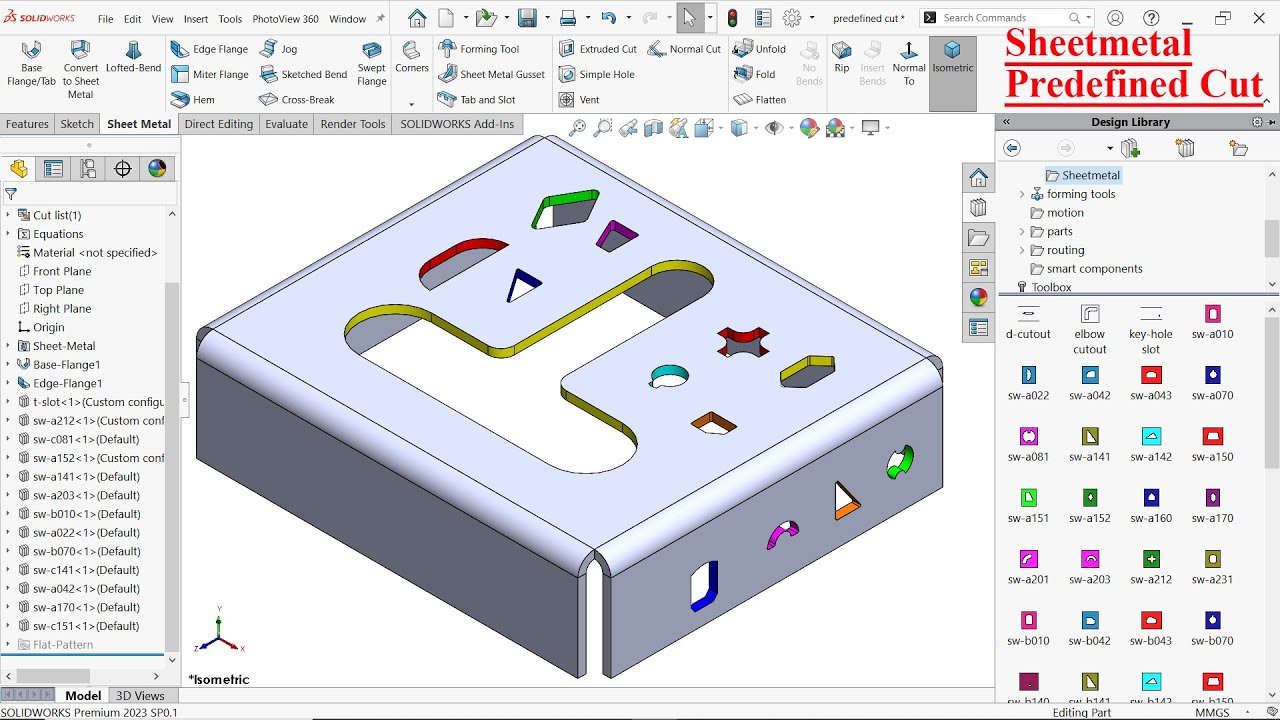Viewport: 1280px width, 720px height.
Task: Click the Simple Hole tool
Action: [x=596, y=74]
